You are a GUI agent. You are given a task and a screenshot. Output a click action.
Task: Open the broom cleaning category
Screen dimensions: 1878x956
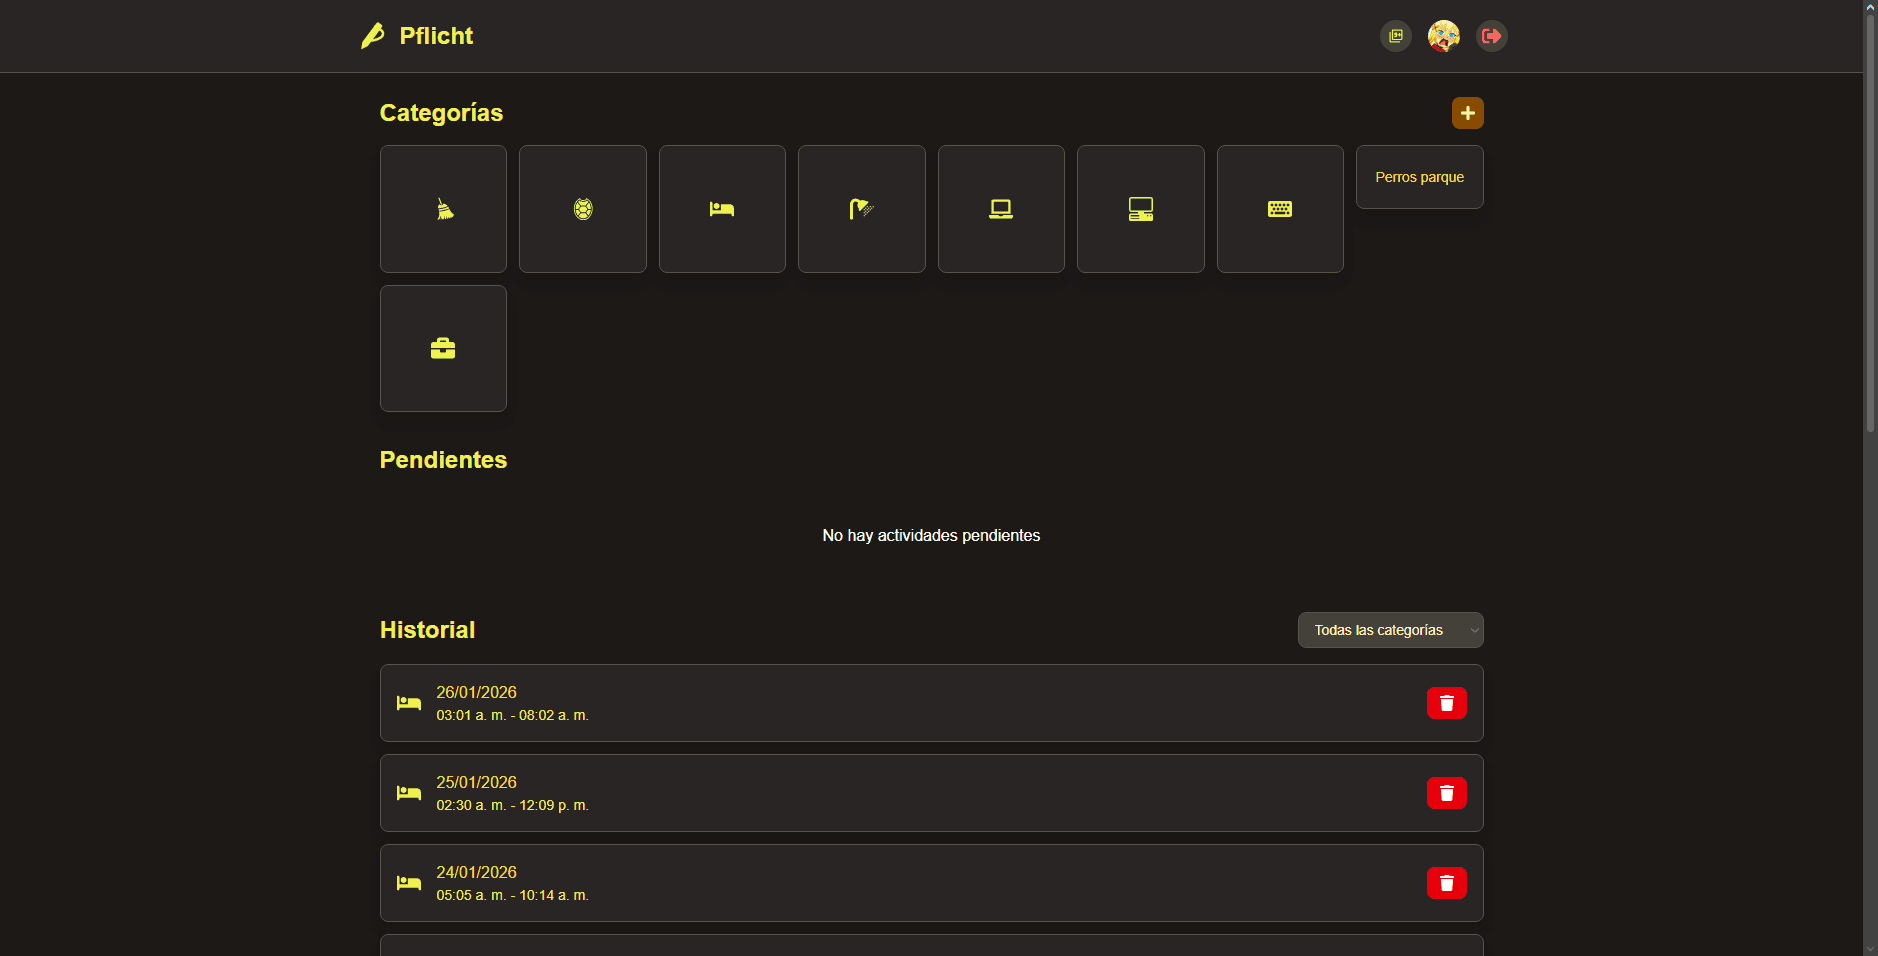pos(443,209)
